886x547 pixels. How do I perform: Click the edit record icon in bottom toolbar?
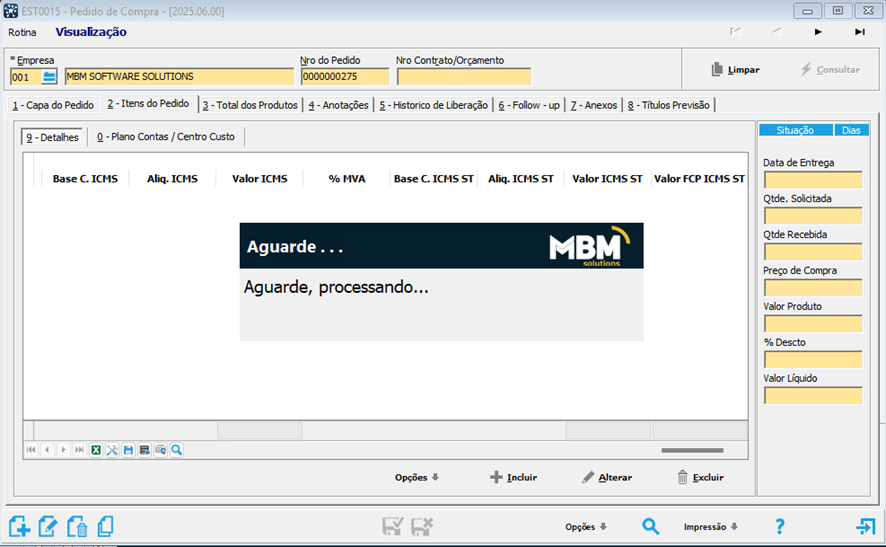(48, 526)
